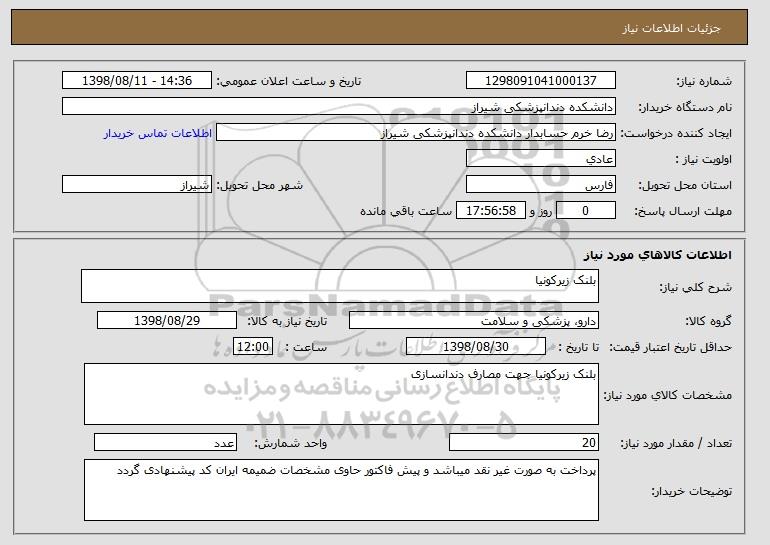Select the quantity field showing 20
The width and height of the screenshot is (770, 545).
[524, 442]
